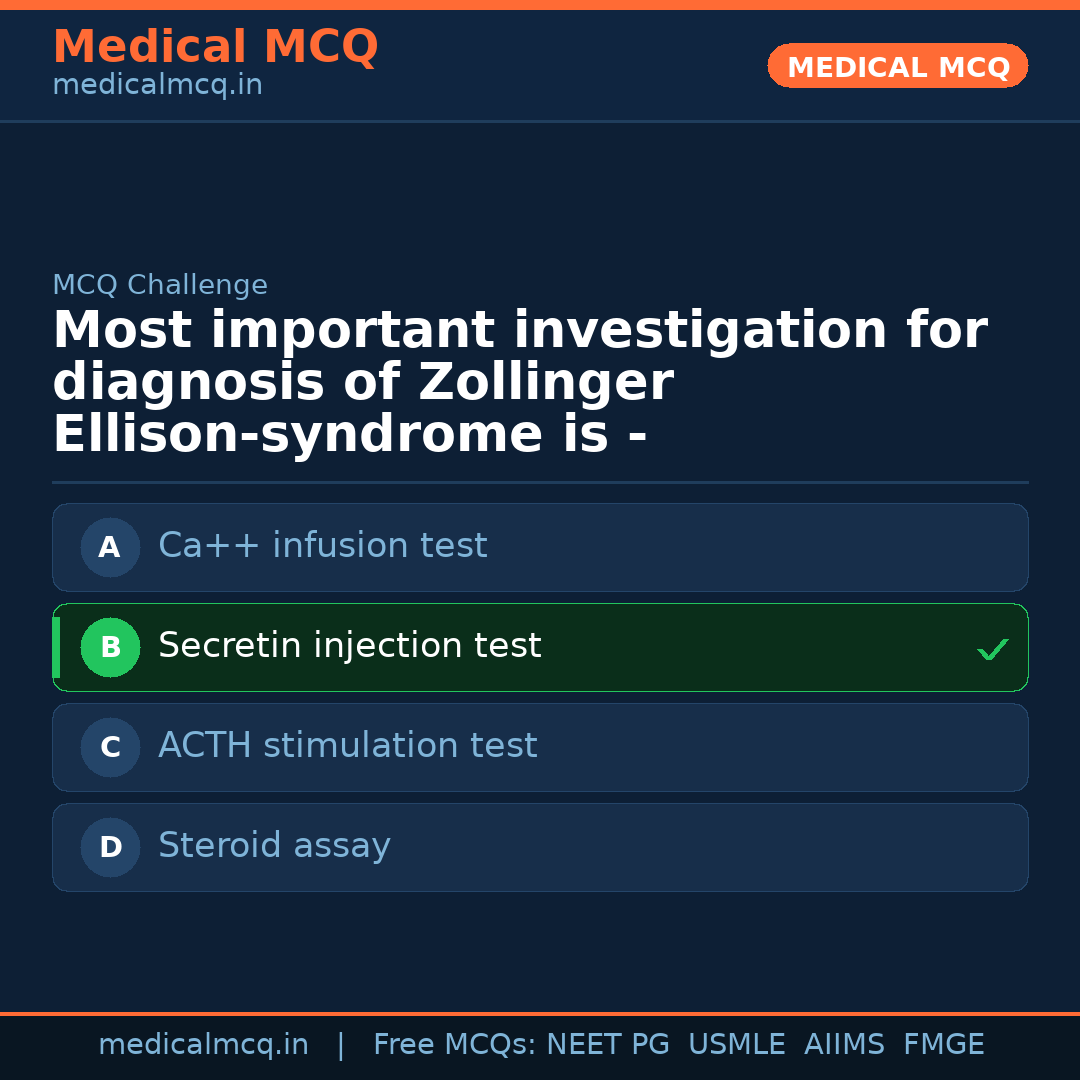Select the letter C circle badge
The width and height of the screenshot is (1080, 1080).
click(110, 747)
